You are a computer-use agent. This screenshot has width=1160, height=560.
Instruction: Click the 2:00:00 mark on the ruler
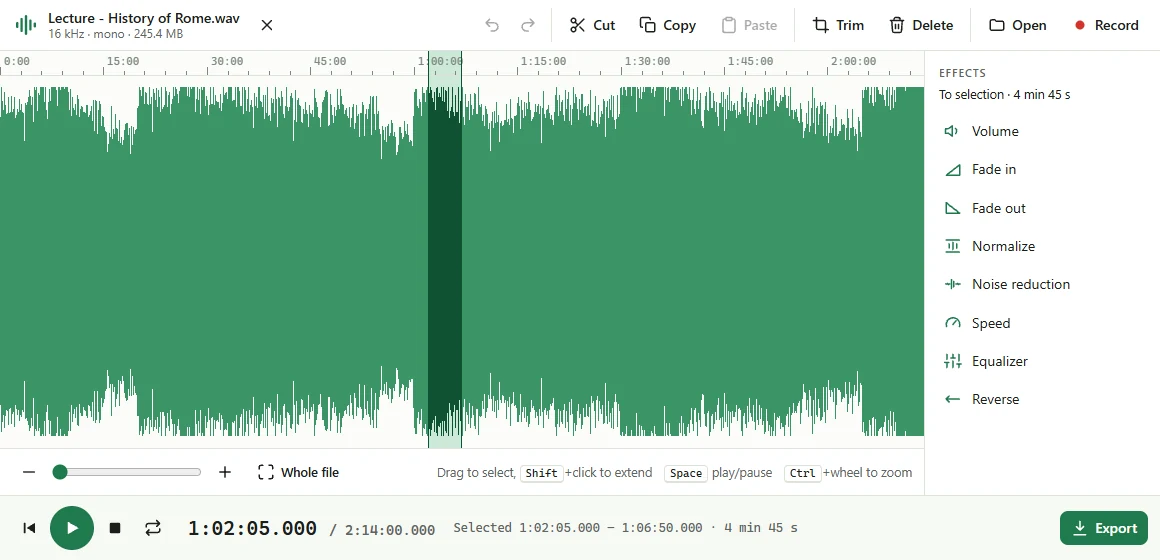tap(853, 61)
